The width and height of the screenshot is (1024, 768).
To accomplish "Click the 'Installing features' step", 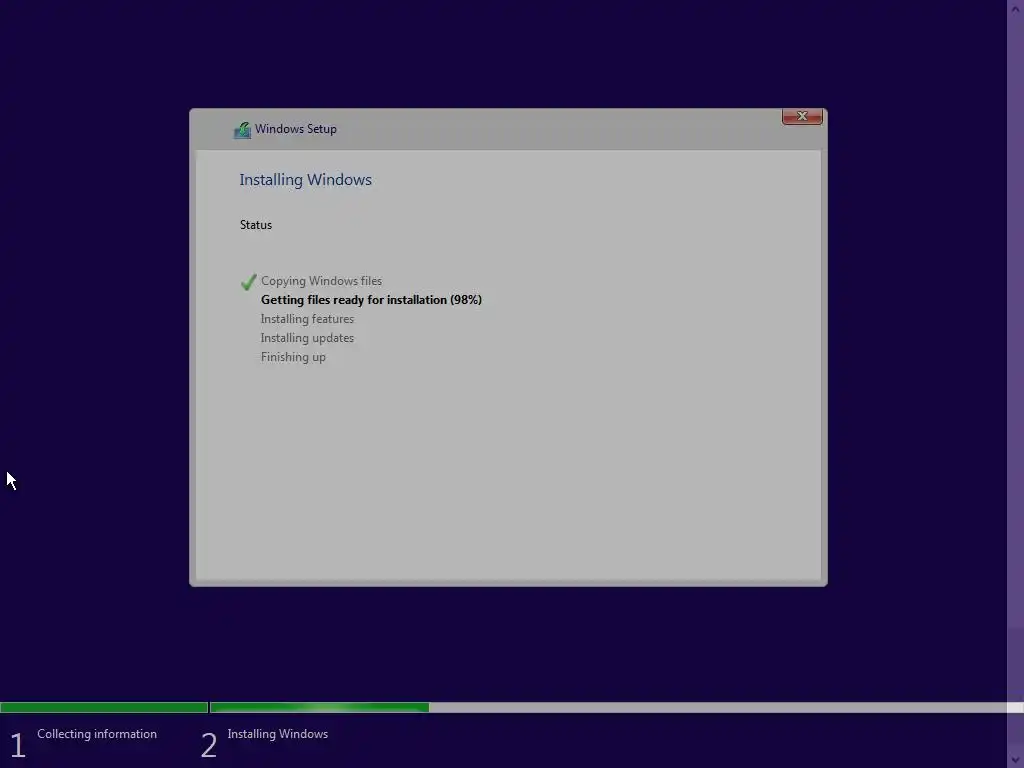I will tap(307, 319).
